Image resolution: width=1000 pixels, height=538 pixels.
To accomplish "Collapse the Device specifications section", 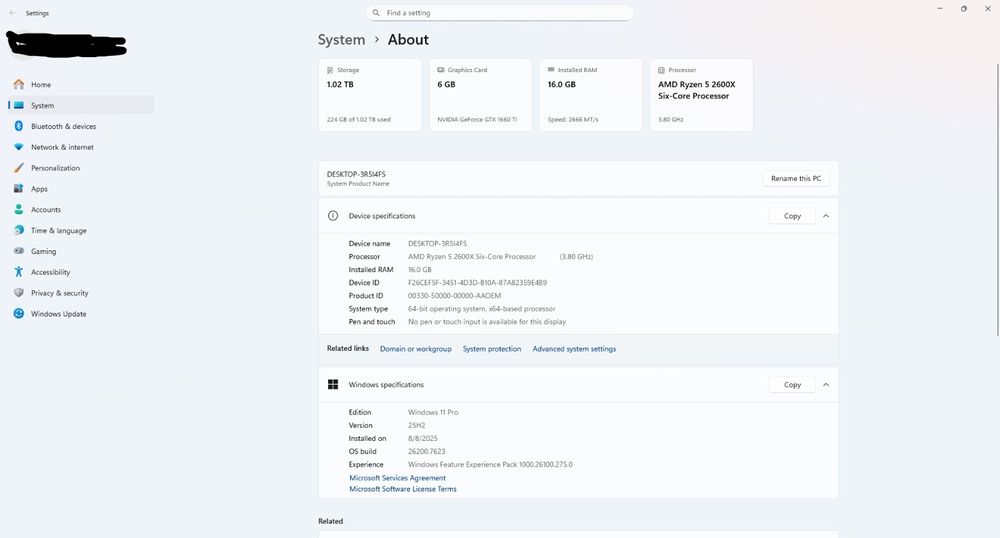I will pyautogui.click(x=826, y=216).
